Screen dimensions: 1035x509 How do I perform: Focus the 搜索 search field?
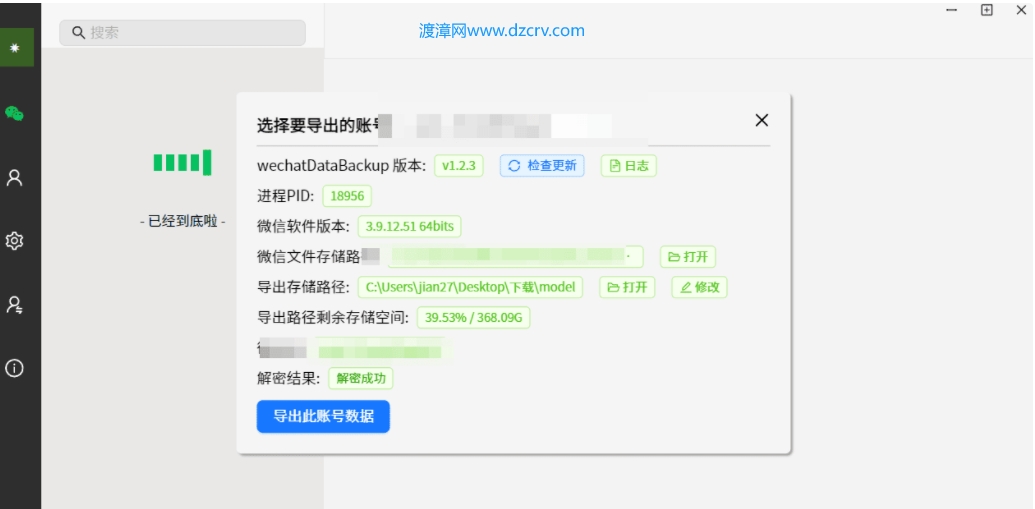click(182, 32)
